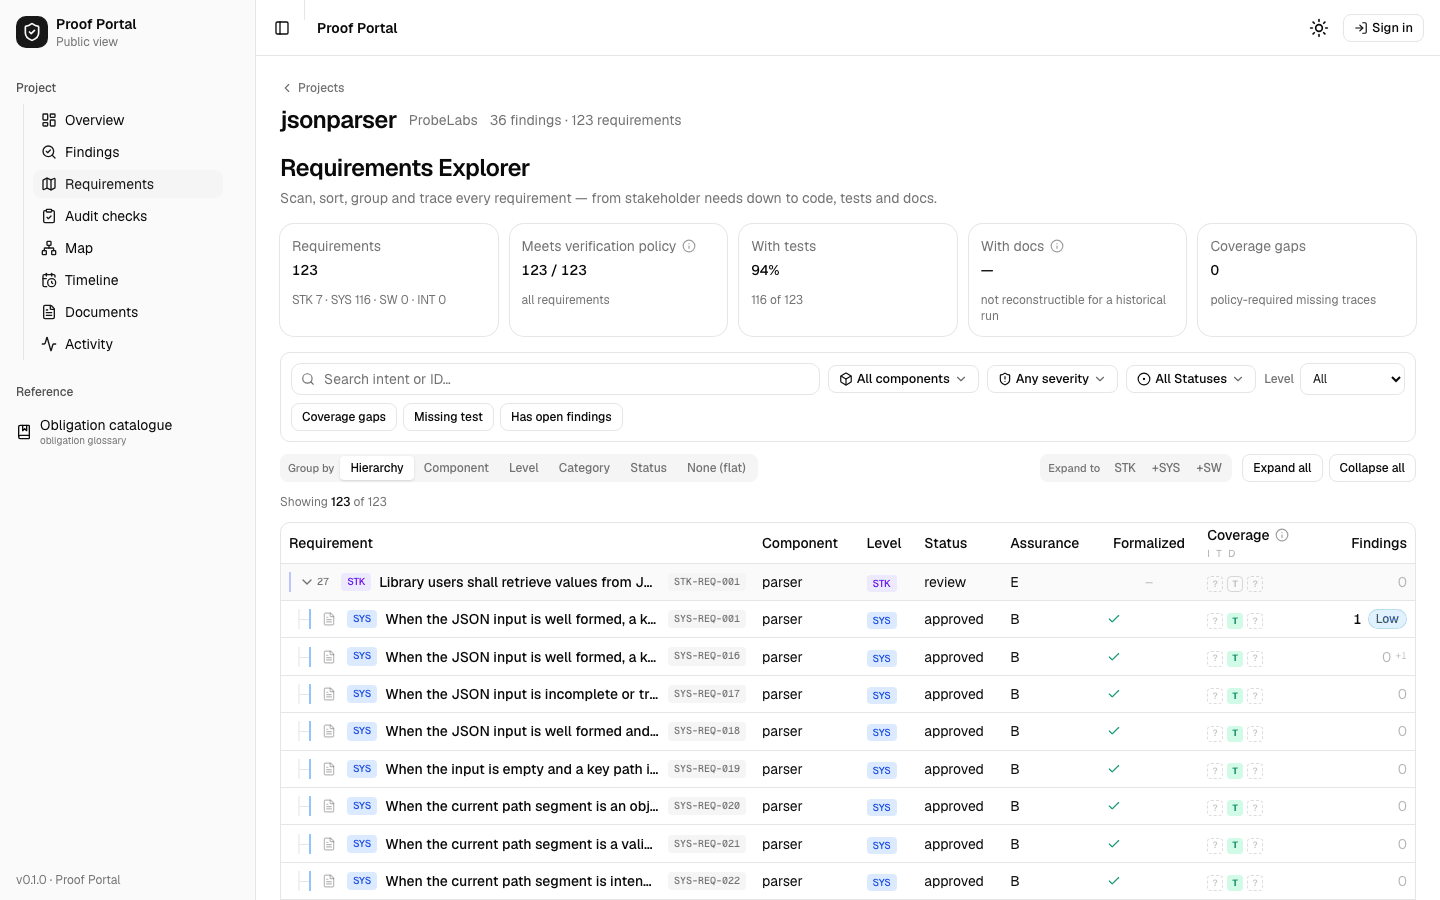Toggle the Missing test filter
Viewport: 1440px width, 900px height.
point(448,417)
